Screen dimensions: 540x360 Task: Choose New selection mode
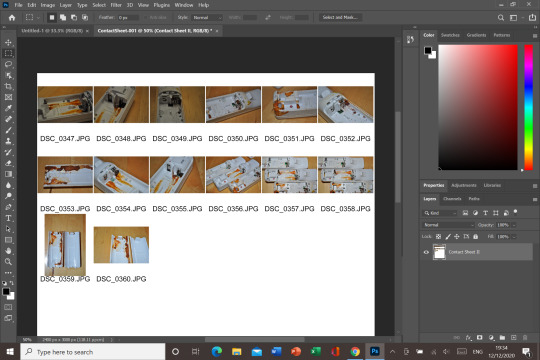(52, 17)
